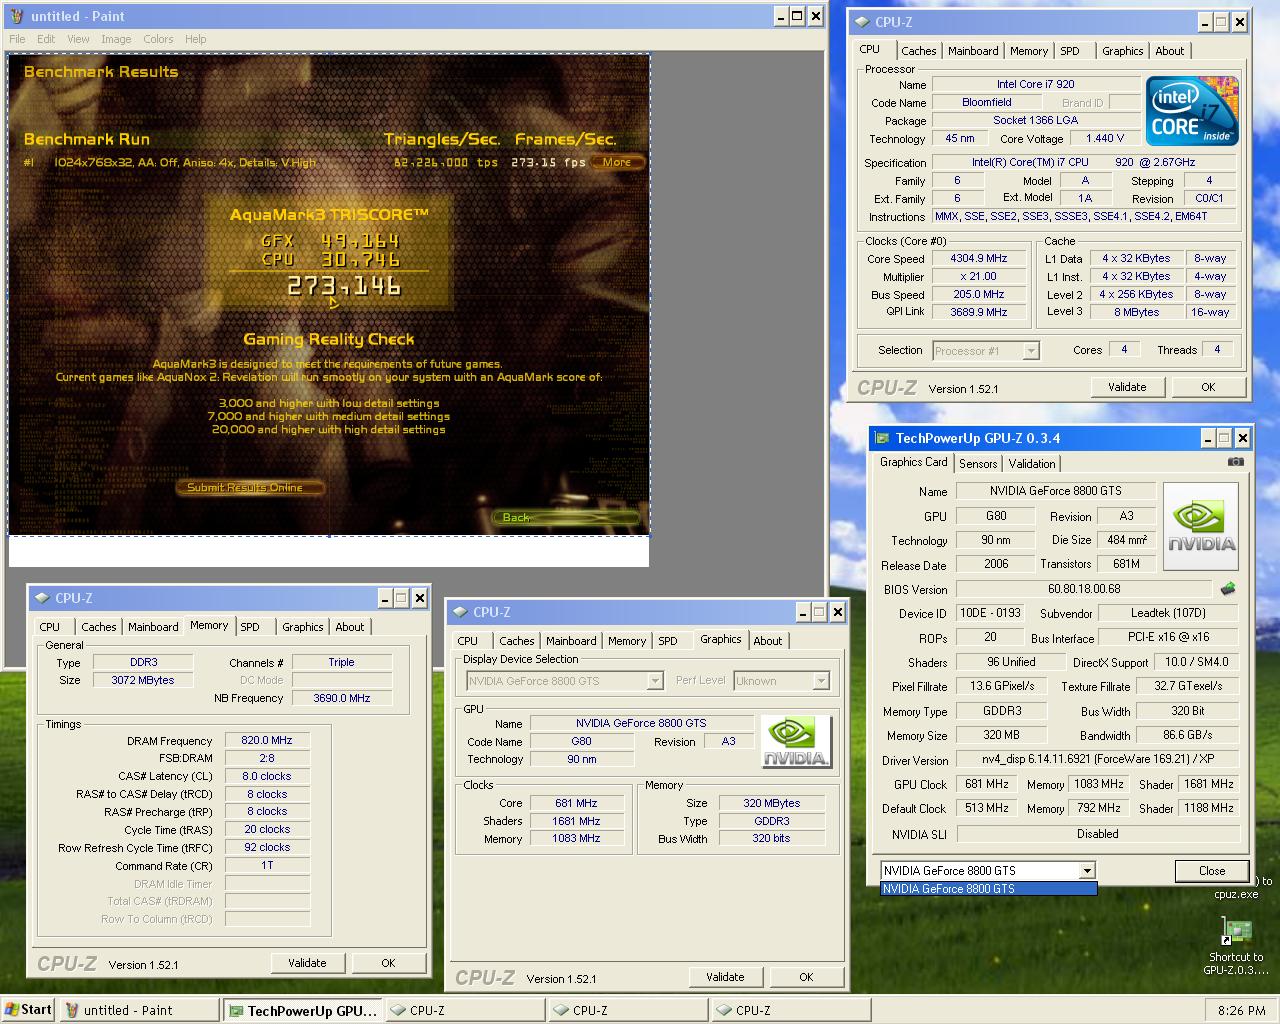Click the Paint title bar app icon
The height and width of the screenshot is (1024, 1280).
coord(17,16)
